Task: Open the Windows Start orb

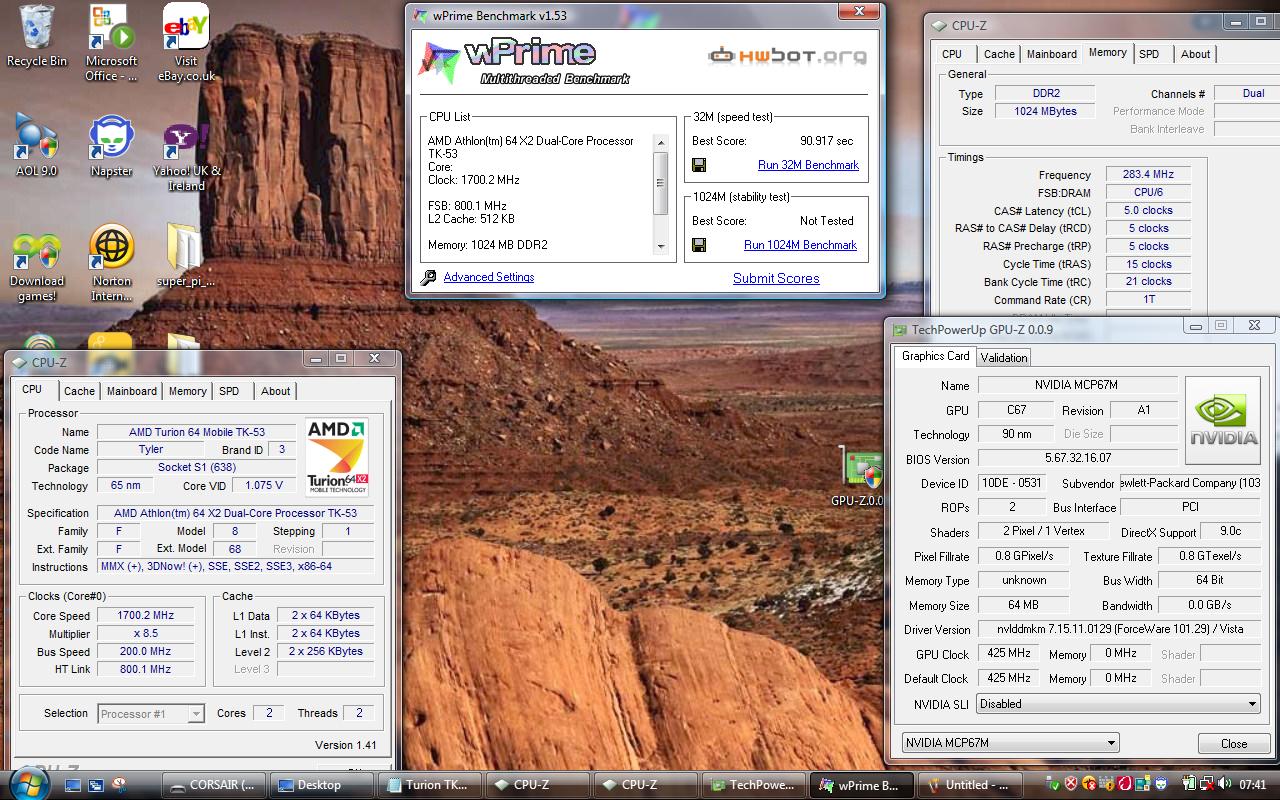Action: click(x=29, y=782)
